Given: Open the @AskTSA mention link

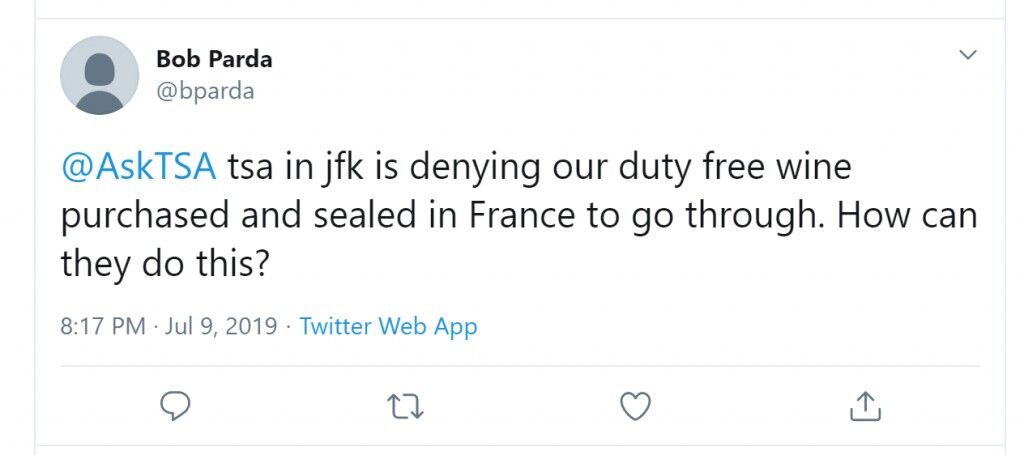Looking at the screenshot, I should point(138,166).
